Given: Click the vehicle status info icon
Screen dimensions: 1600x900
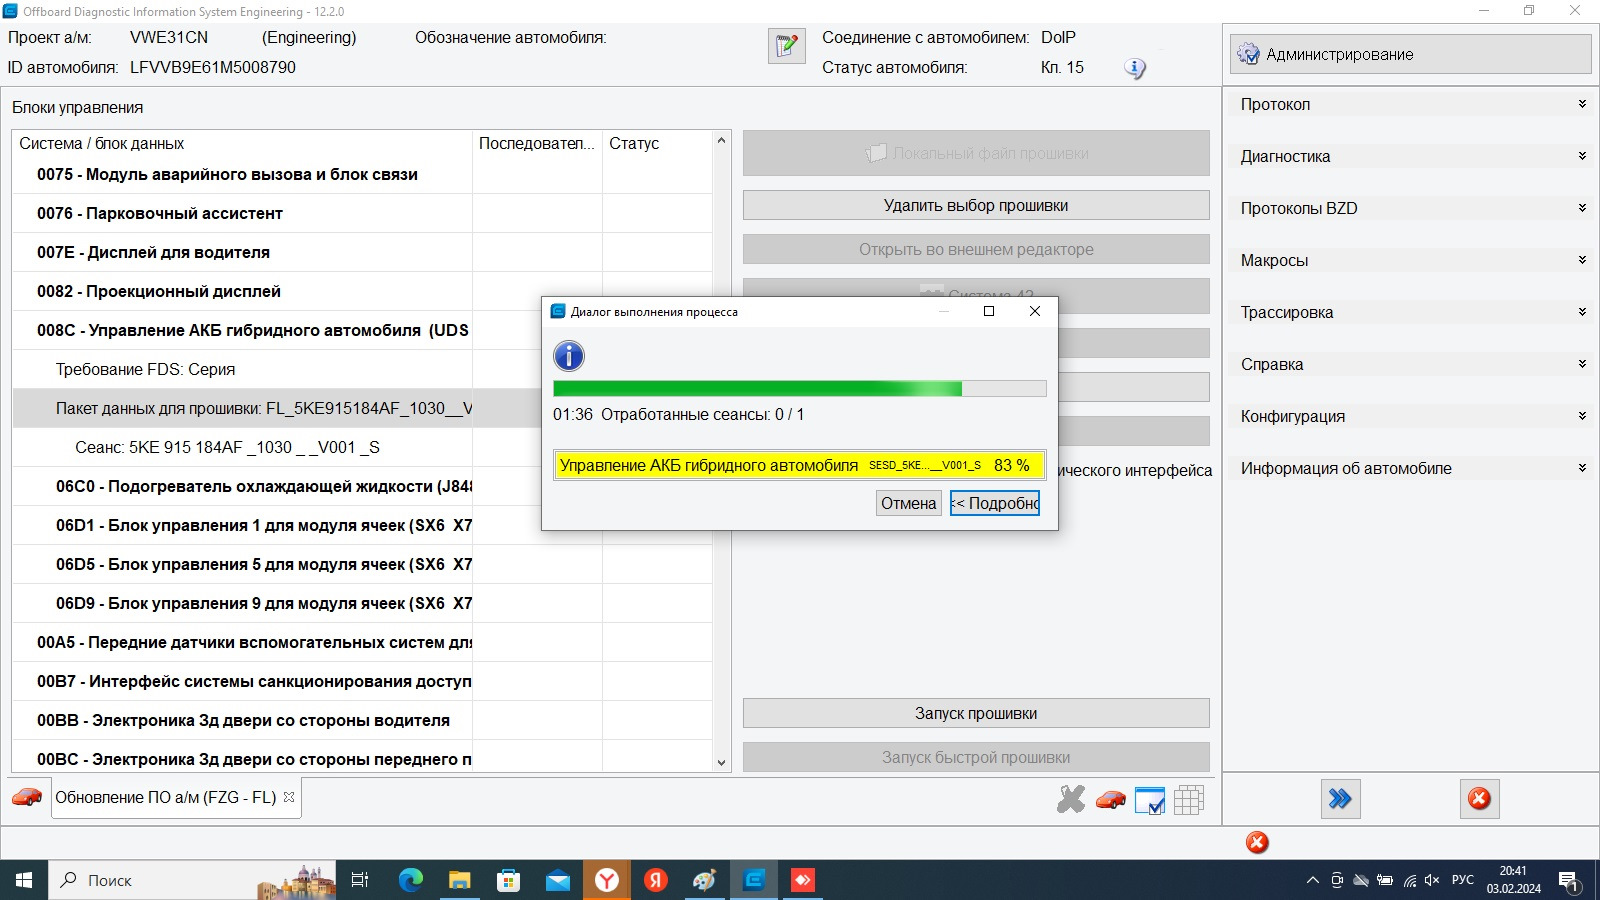Looking at the screenshot, I should click(x=1134, y=68).
